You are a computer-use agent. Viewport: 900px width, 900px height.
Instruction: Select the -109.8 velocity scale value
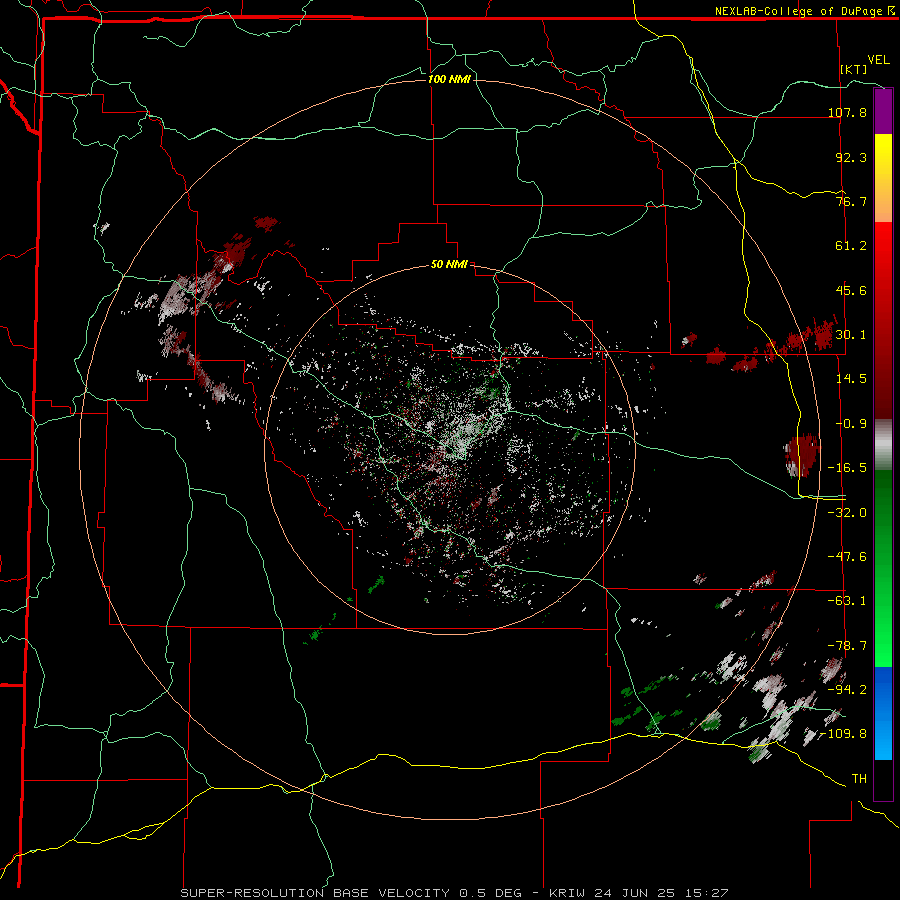click(844, 734)
